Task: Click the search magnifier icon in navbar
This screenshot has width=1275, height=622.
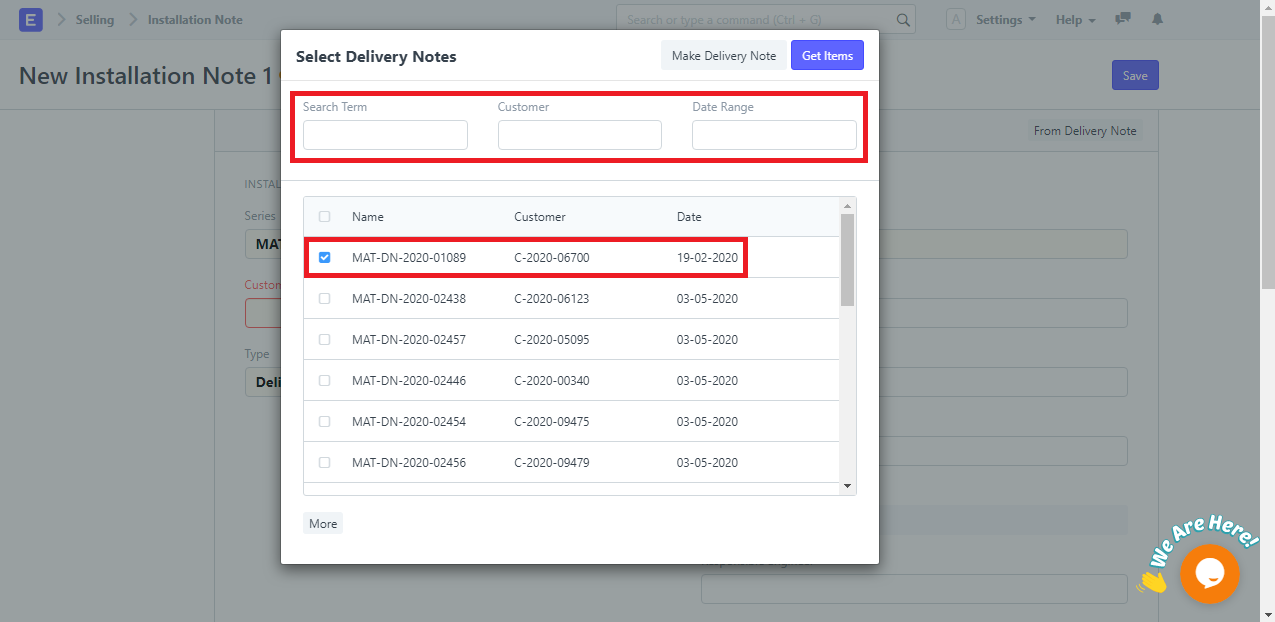Action: pos(903,20)
